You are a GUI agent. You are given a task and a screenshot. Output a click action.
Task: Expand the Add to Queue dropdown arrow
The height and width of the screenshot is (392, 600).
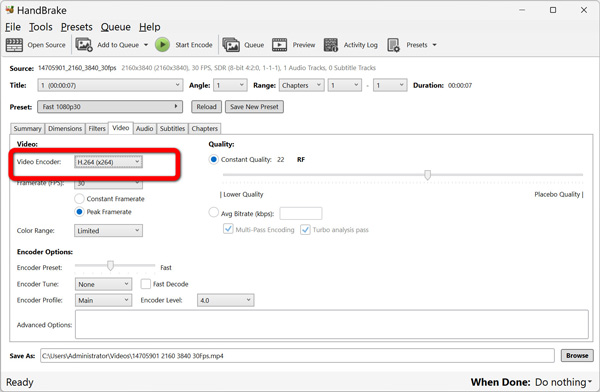click(146, 45)
